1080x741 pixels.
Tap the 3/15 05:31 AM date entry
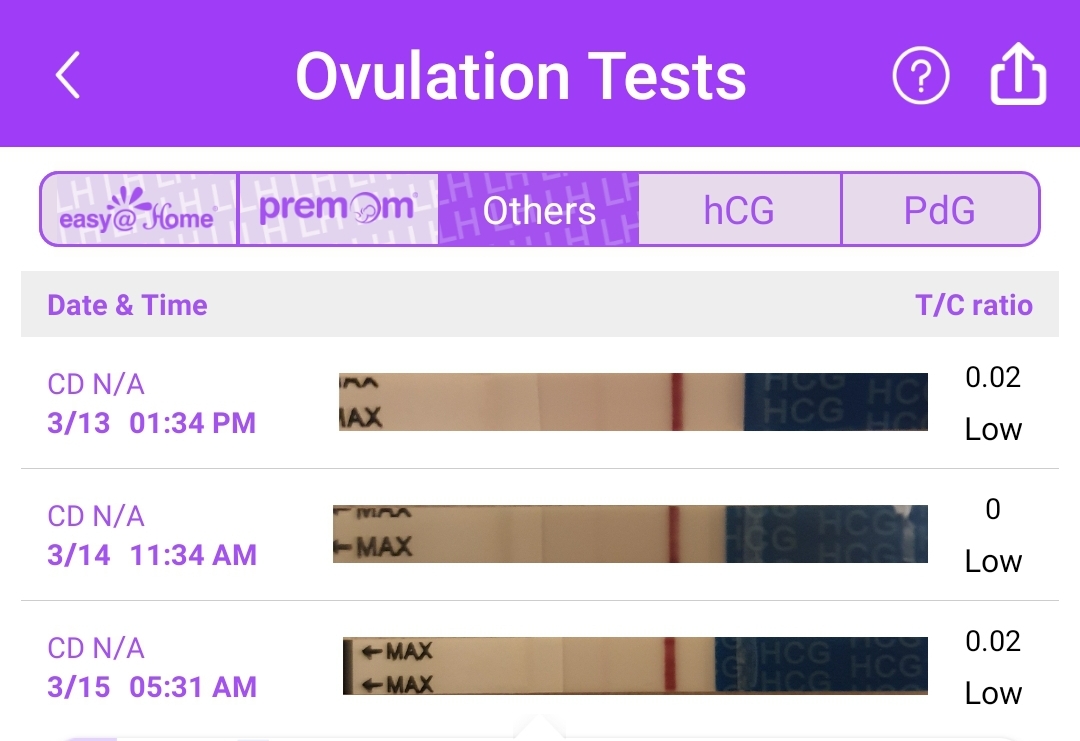[x=152, y=687]
